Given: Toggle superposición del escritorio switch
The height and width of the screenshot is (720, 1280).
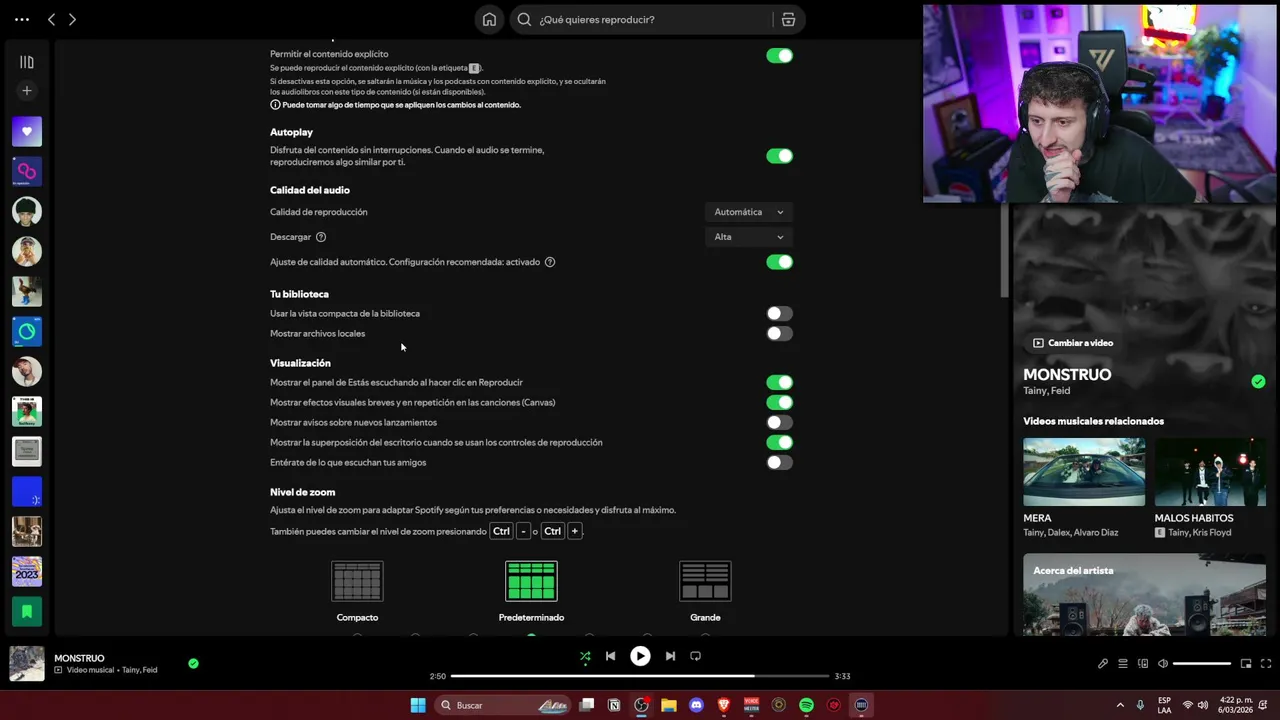Looking at the screenshot, I should click(779, 442).
